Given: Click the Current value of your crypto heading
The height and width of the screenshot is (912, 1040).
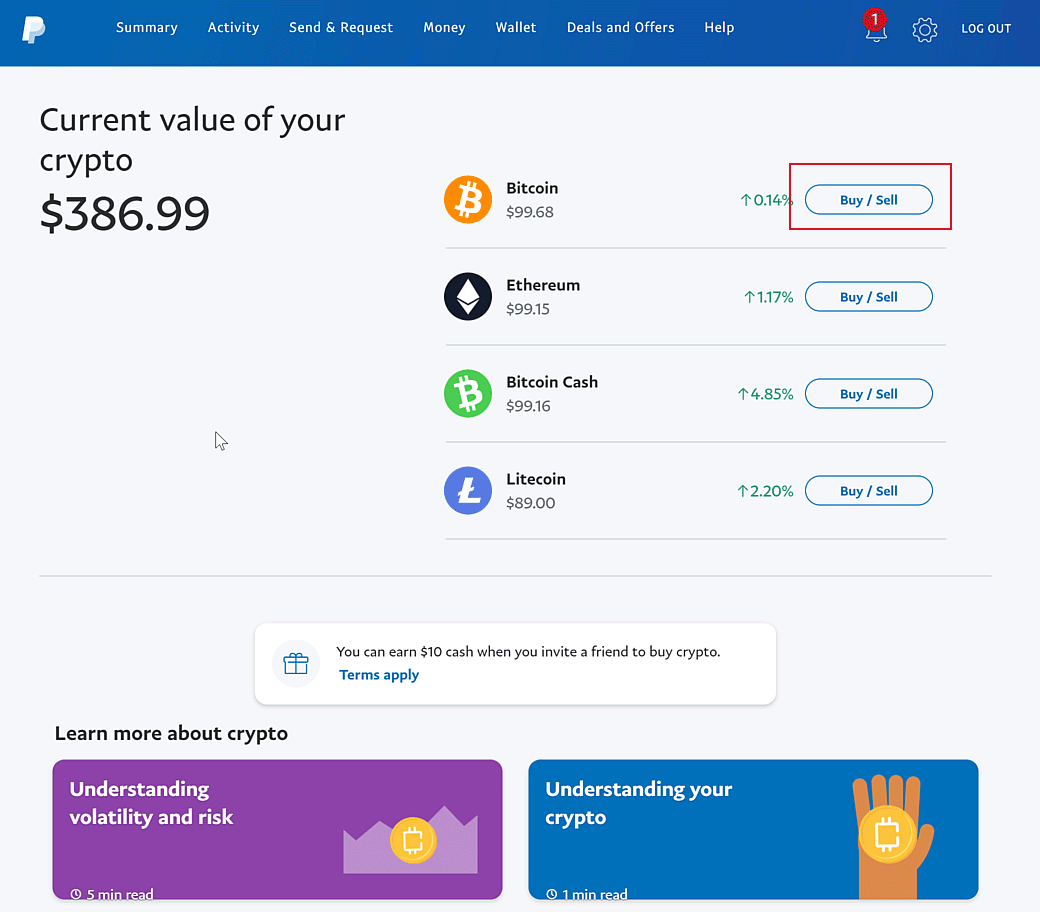Looking at the screenshot, I should click(192, 140).
